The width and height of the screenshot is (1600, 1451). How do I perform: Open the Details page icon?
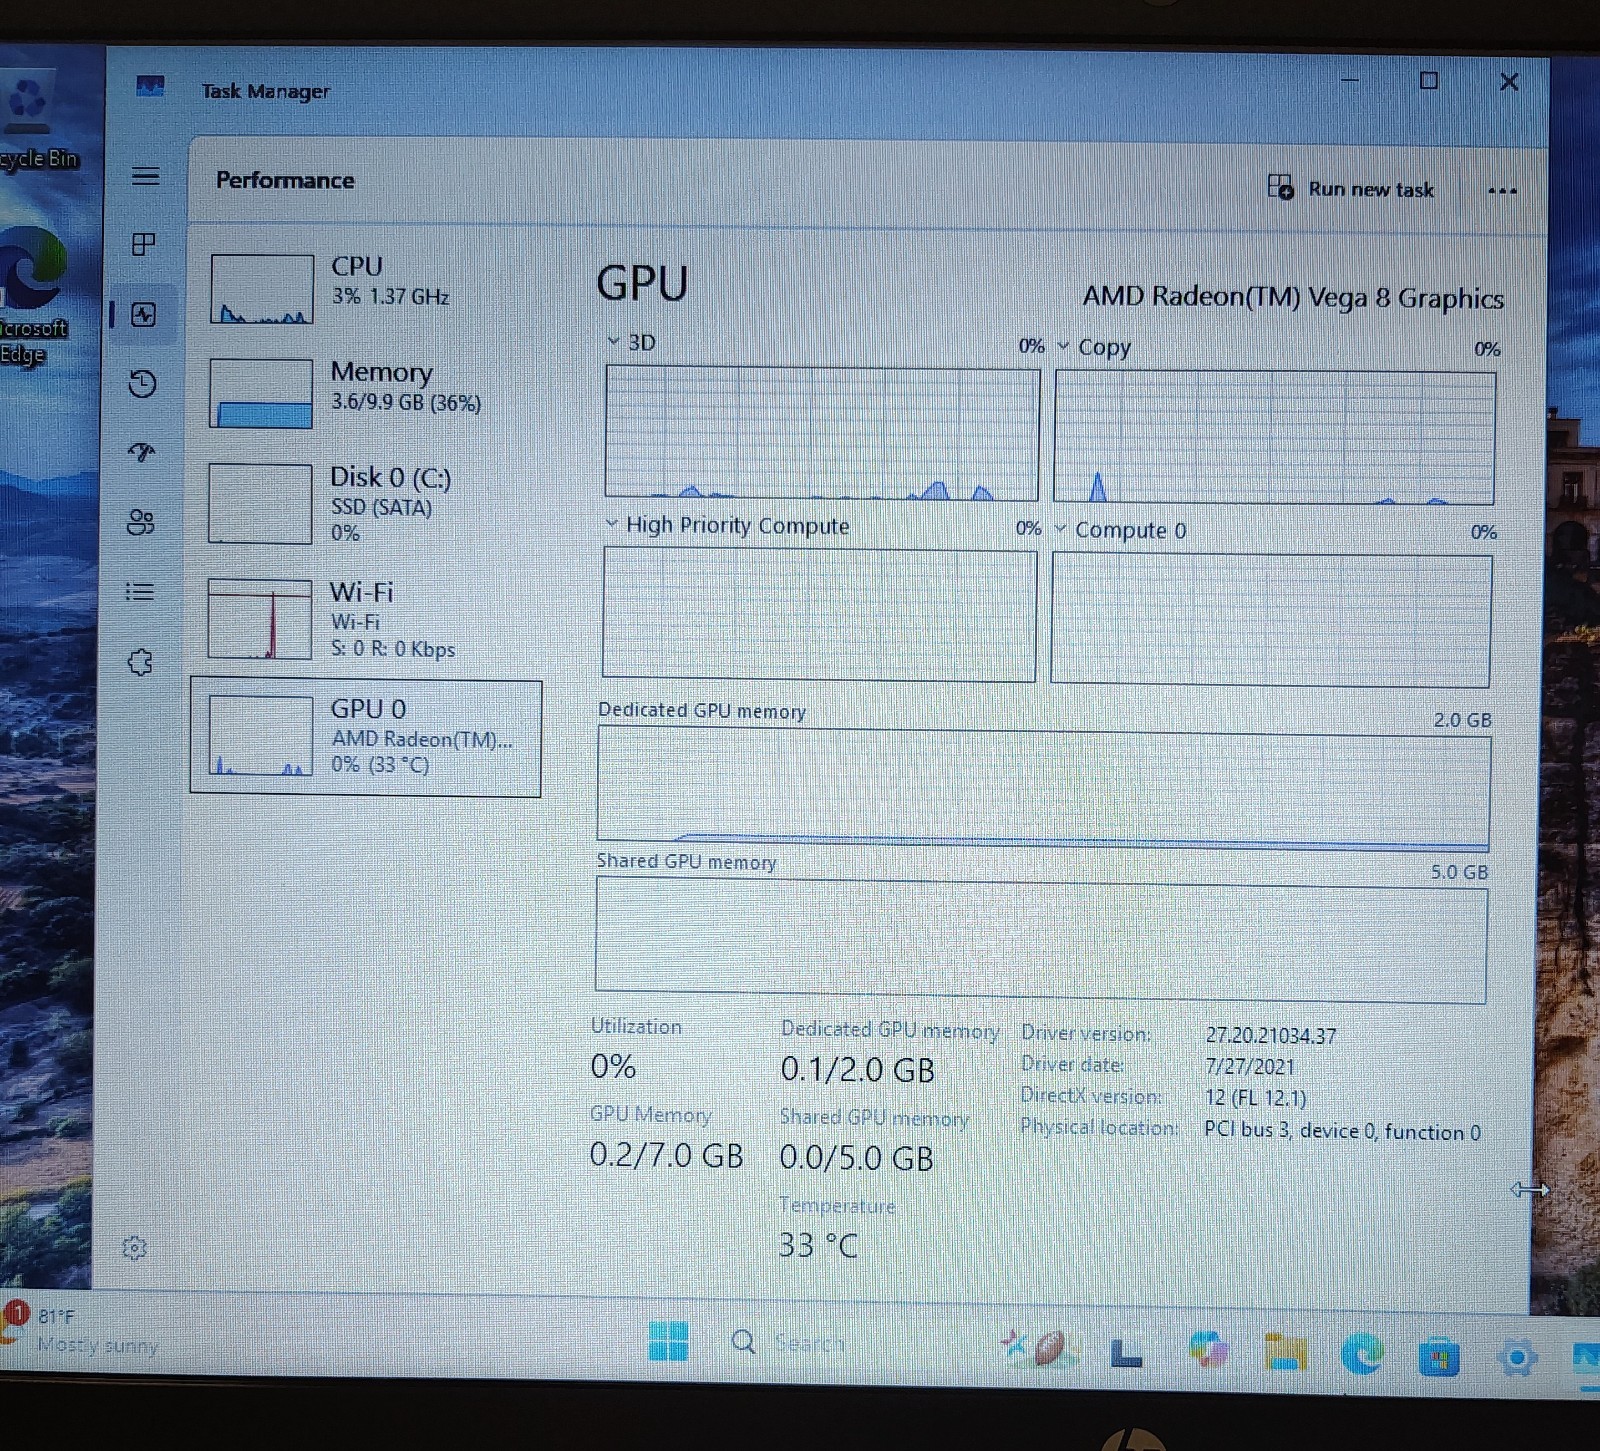(x=140, y=592)
